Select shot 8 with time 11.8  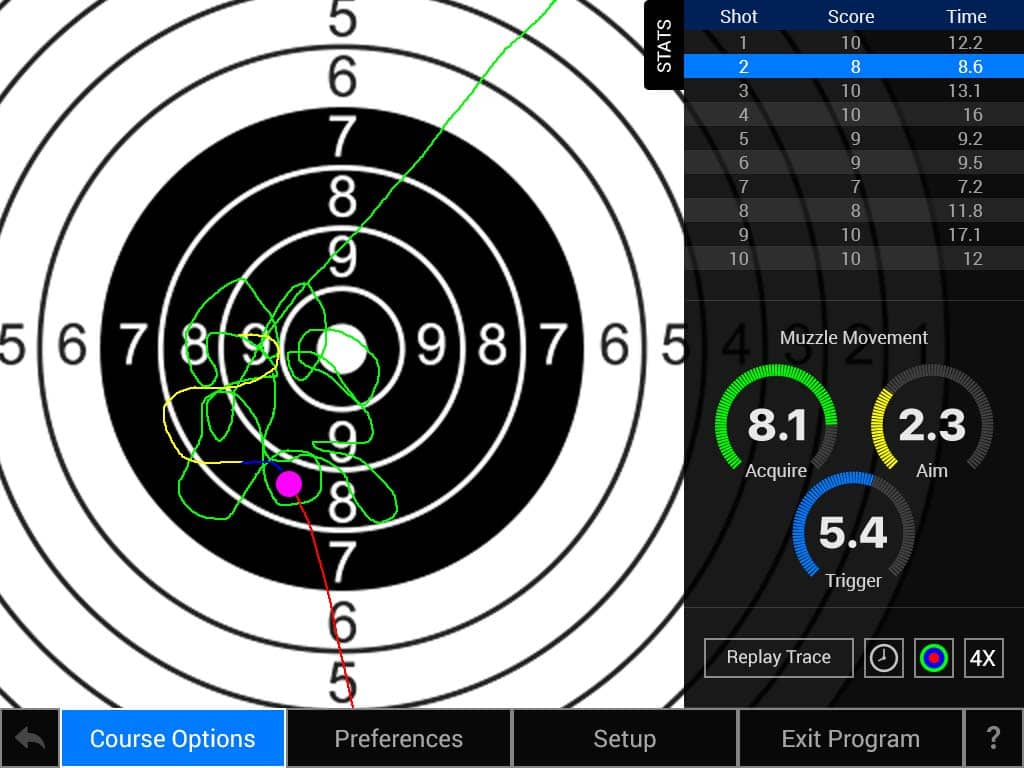coord(854,211)
